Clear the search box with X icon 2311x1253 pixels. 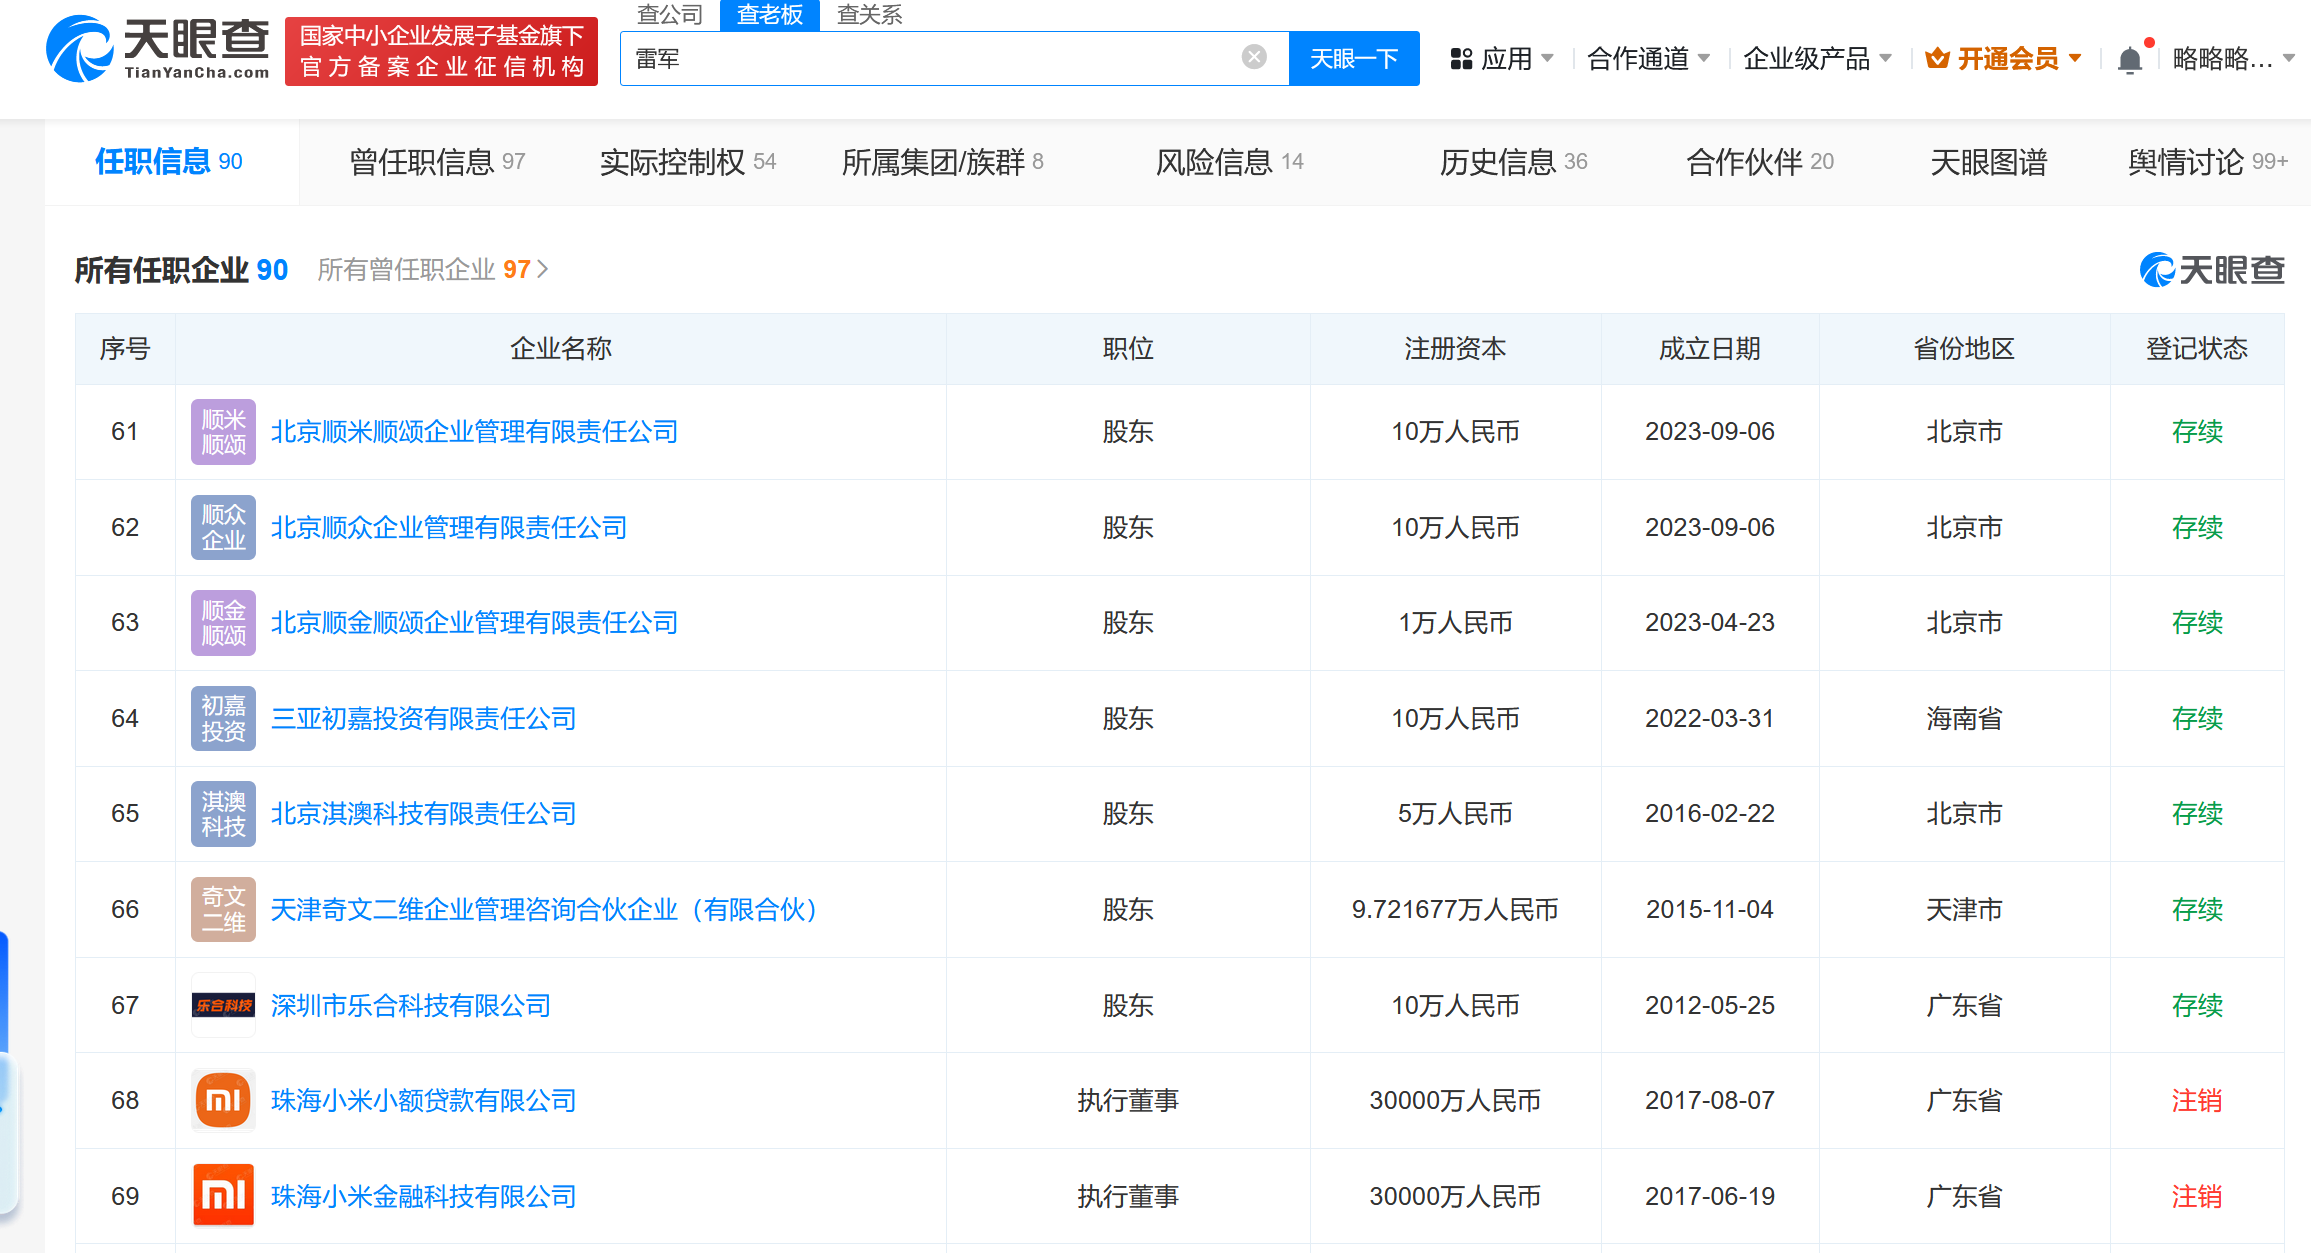1253,57
